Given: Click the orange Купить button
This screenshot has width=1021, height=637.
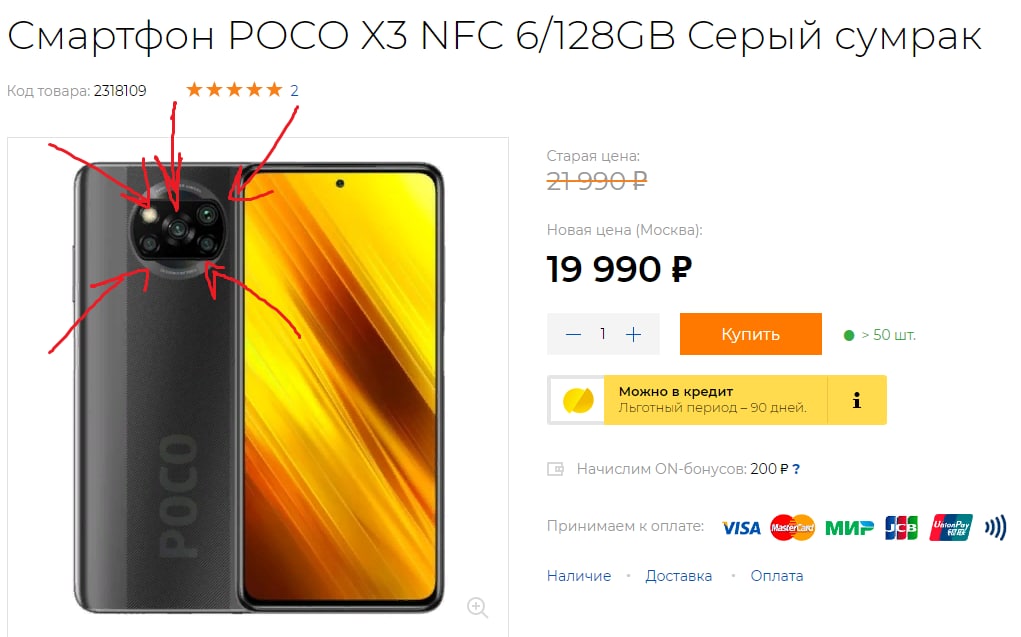Looking at the screenshot, I should coord(751,334).
